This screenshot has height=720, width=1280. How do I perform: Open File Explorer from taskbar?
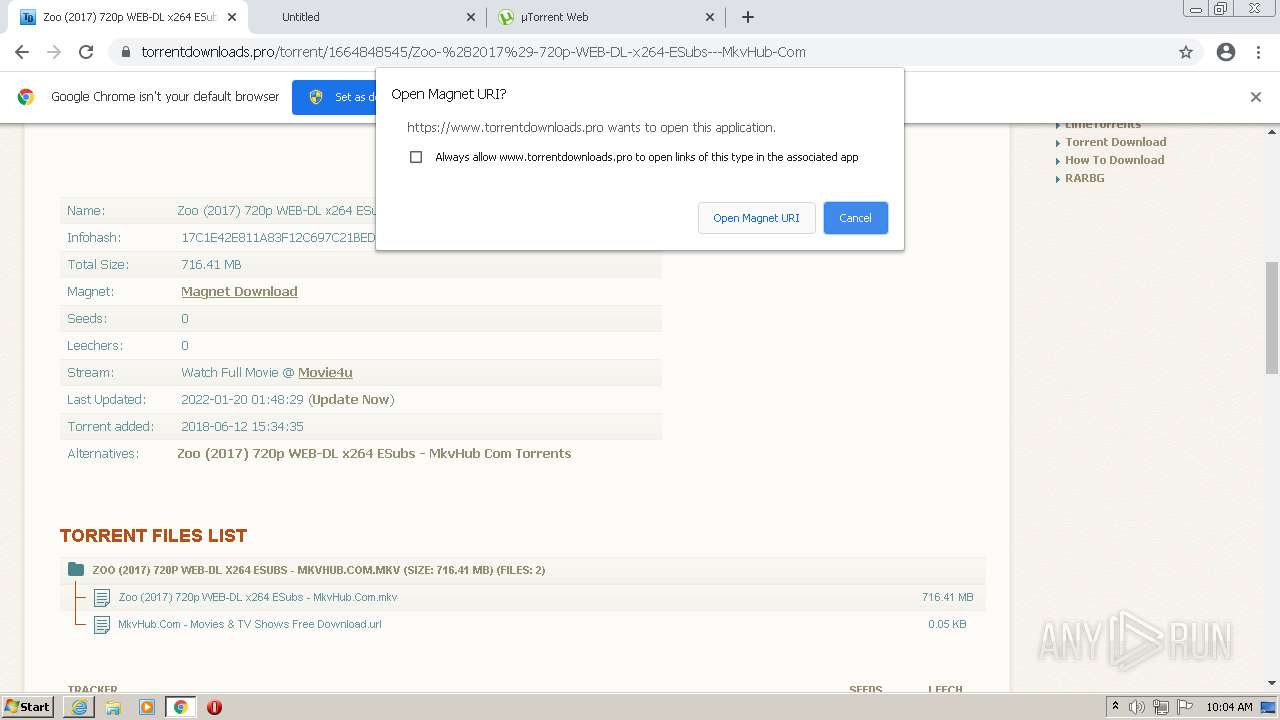pos(113,707)
